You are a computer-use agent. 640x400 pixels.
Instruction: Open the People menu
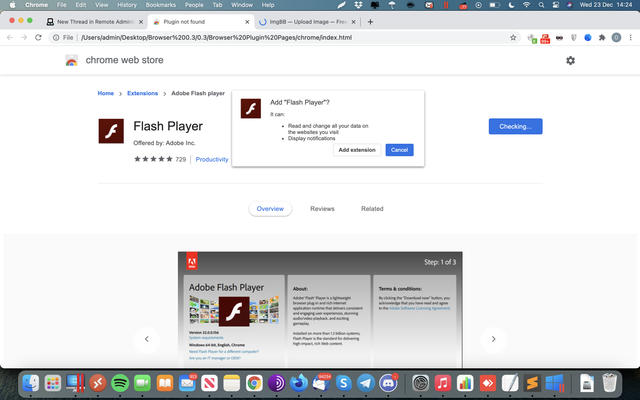click(194, 5)
